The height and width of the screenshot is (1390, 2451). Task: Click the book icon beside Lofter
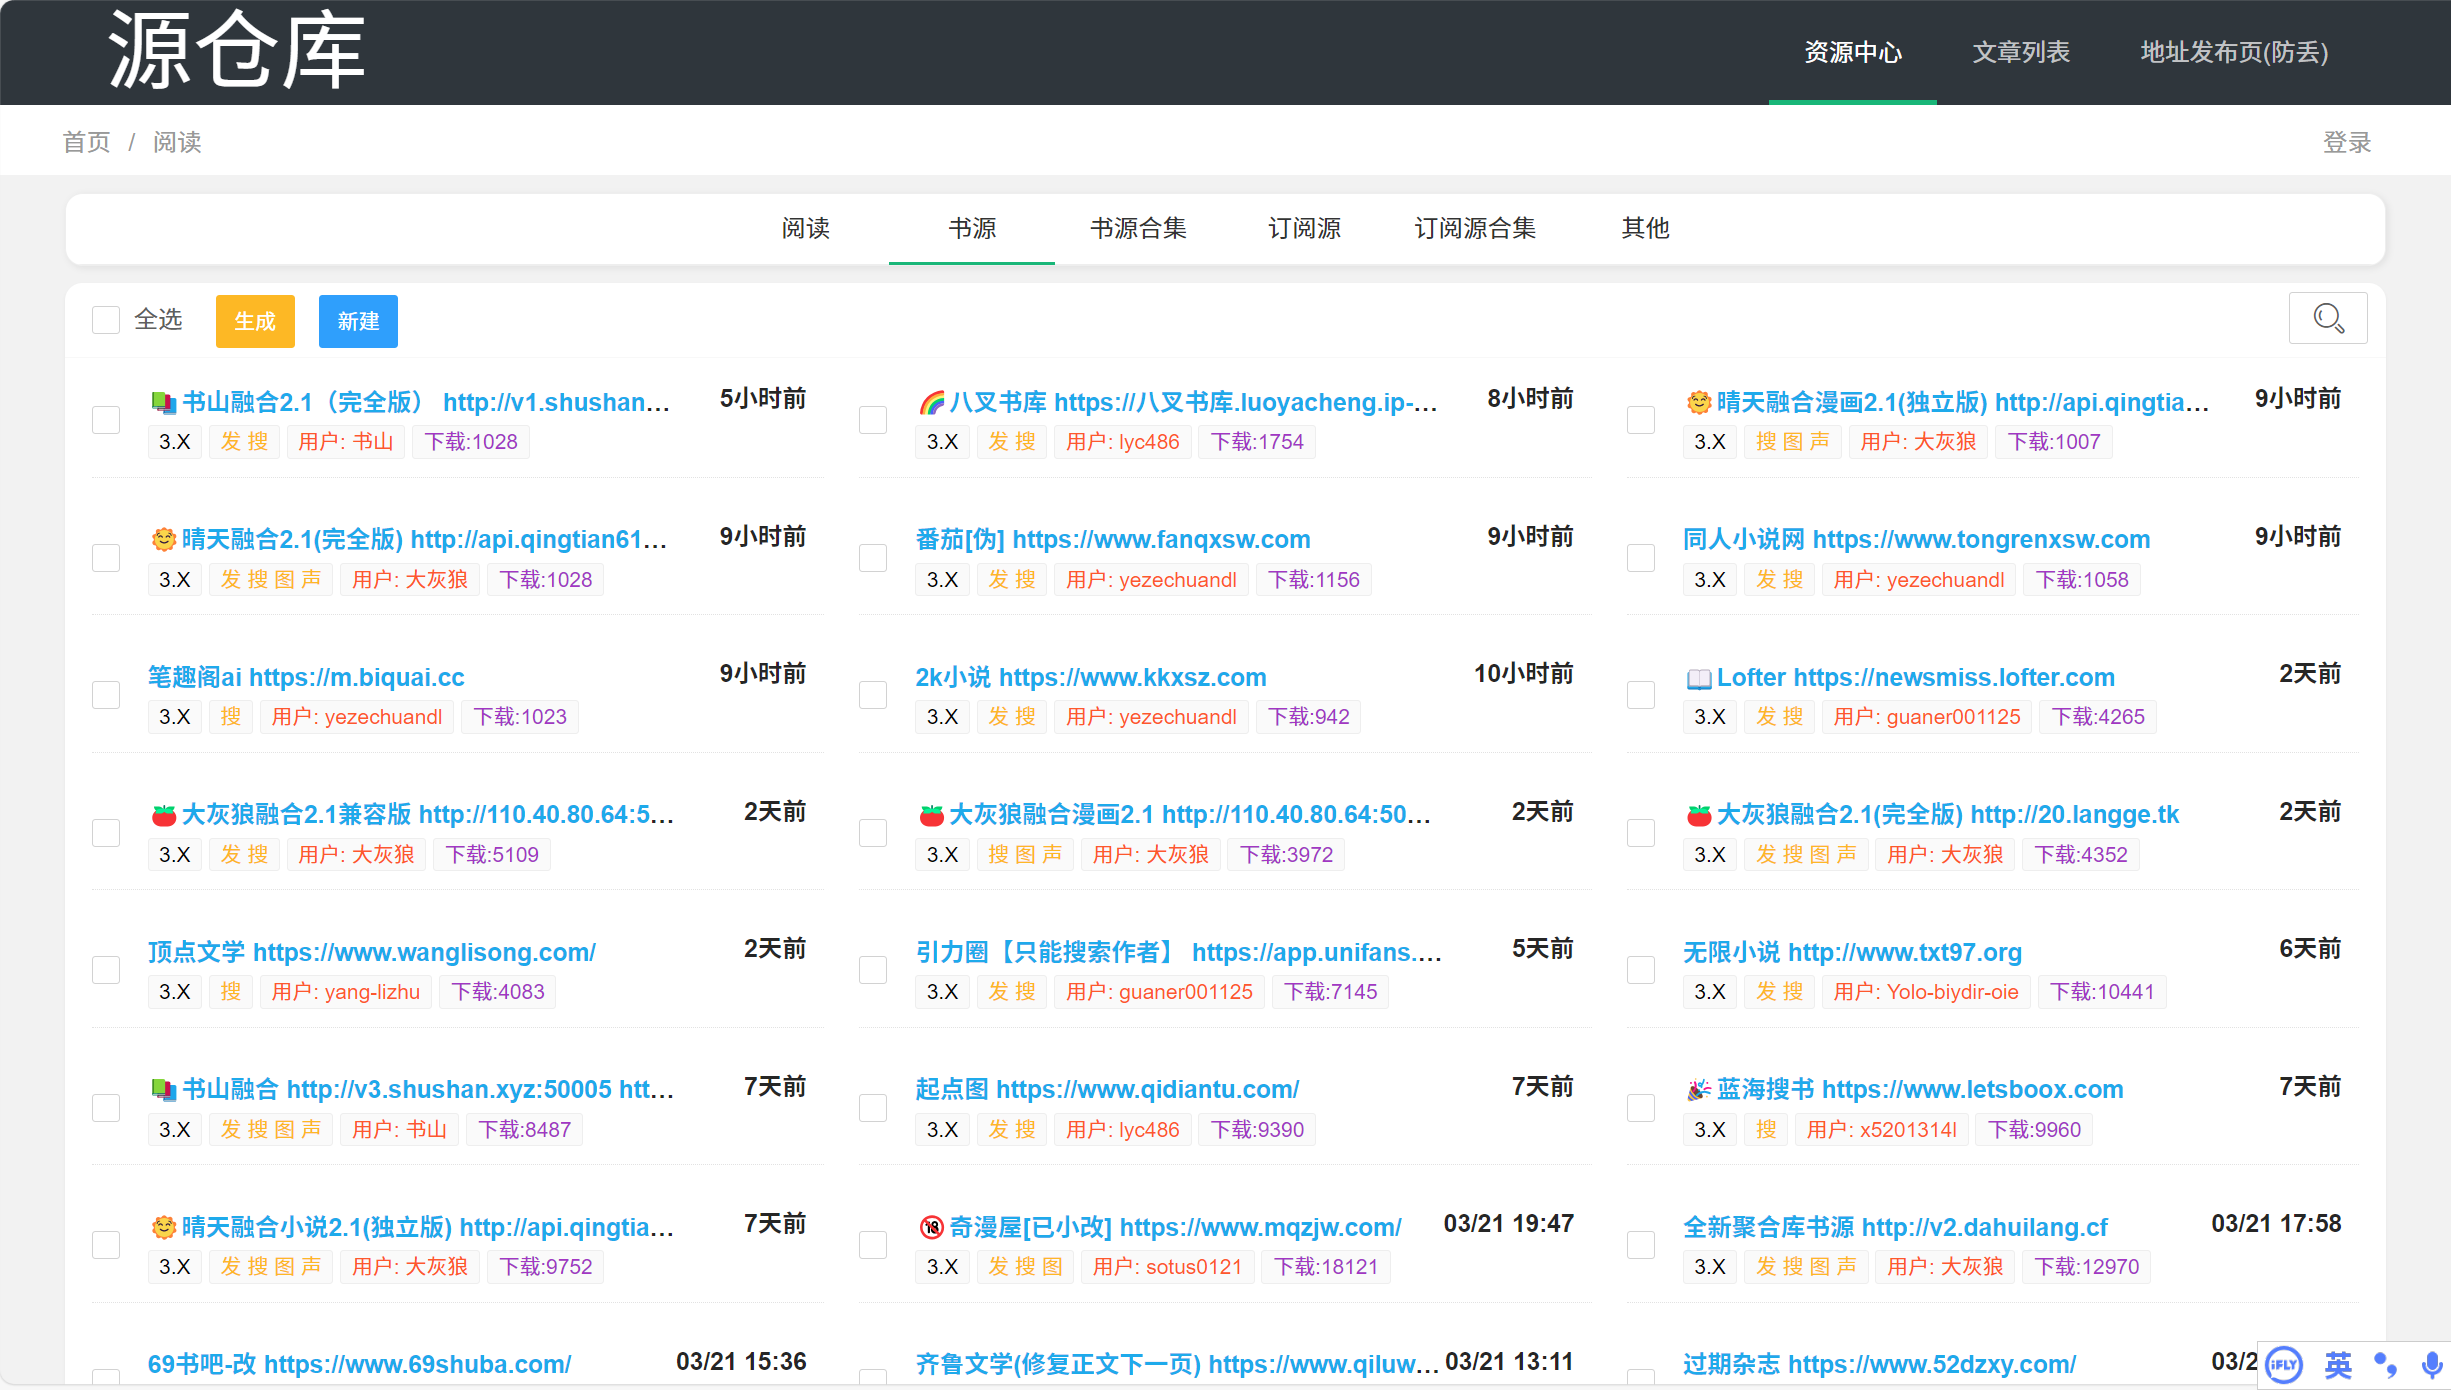1698,679
